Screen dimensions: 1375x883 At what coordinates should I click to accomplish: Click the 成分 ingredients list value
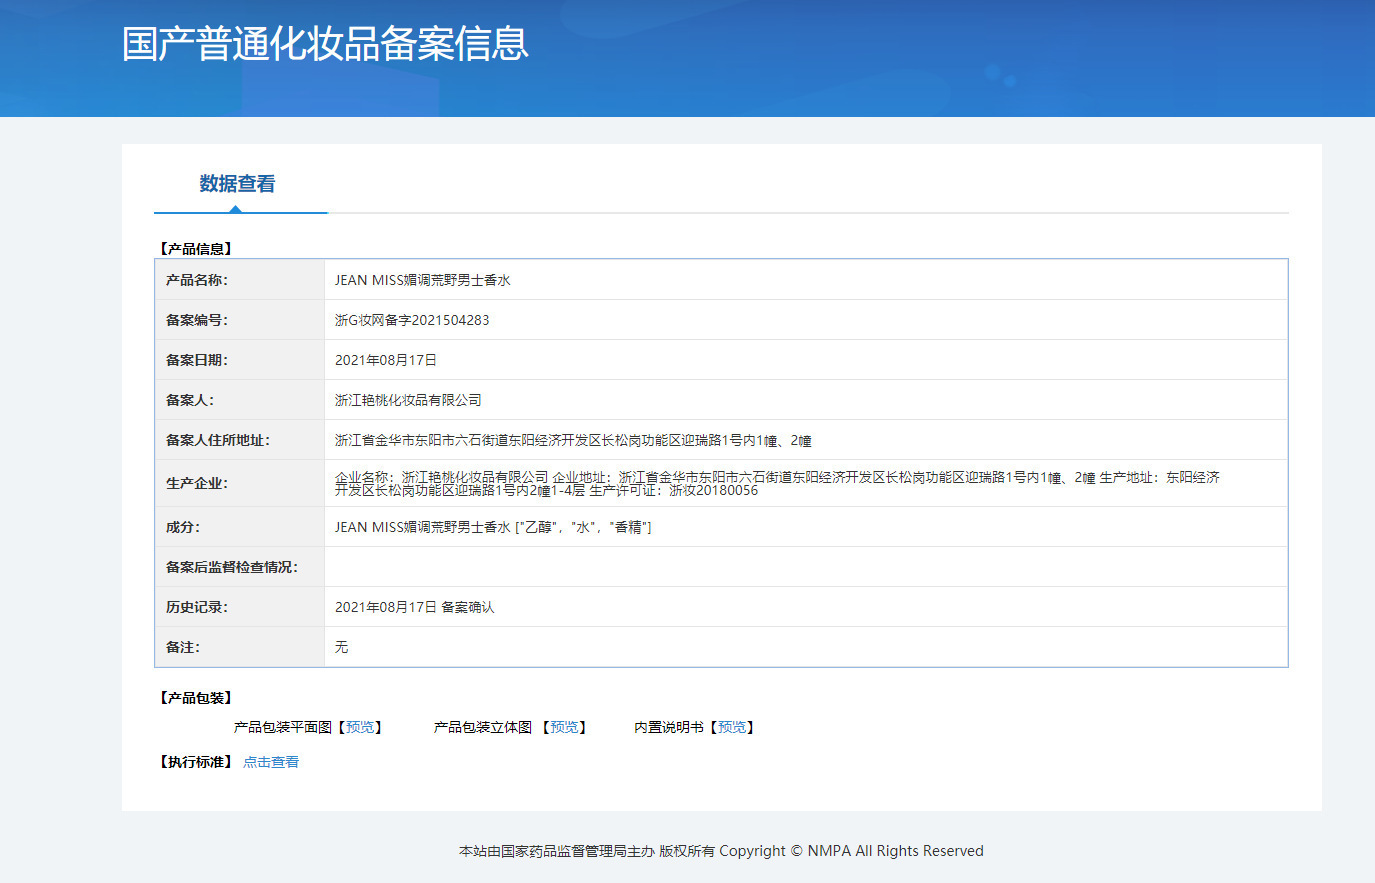pyautogui.click(x=493, y=528)
